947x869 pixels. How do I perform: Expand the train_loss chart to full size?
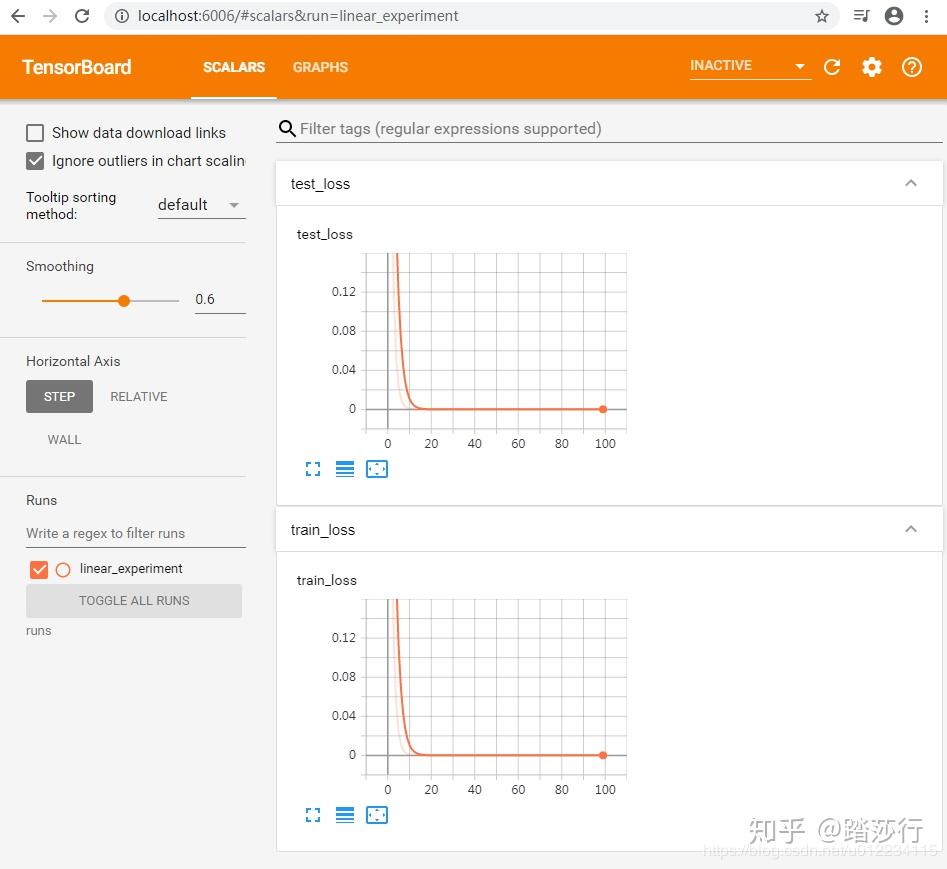(312, 814)
